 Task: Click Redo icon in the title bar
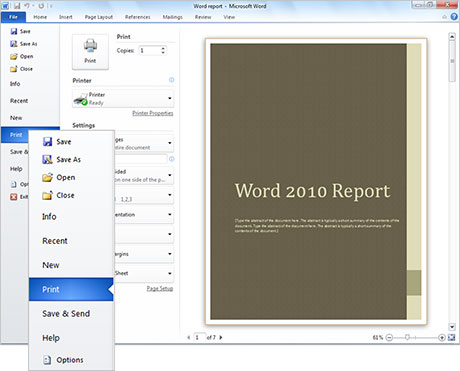pos(41,6)
